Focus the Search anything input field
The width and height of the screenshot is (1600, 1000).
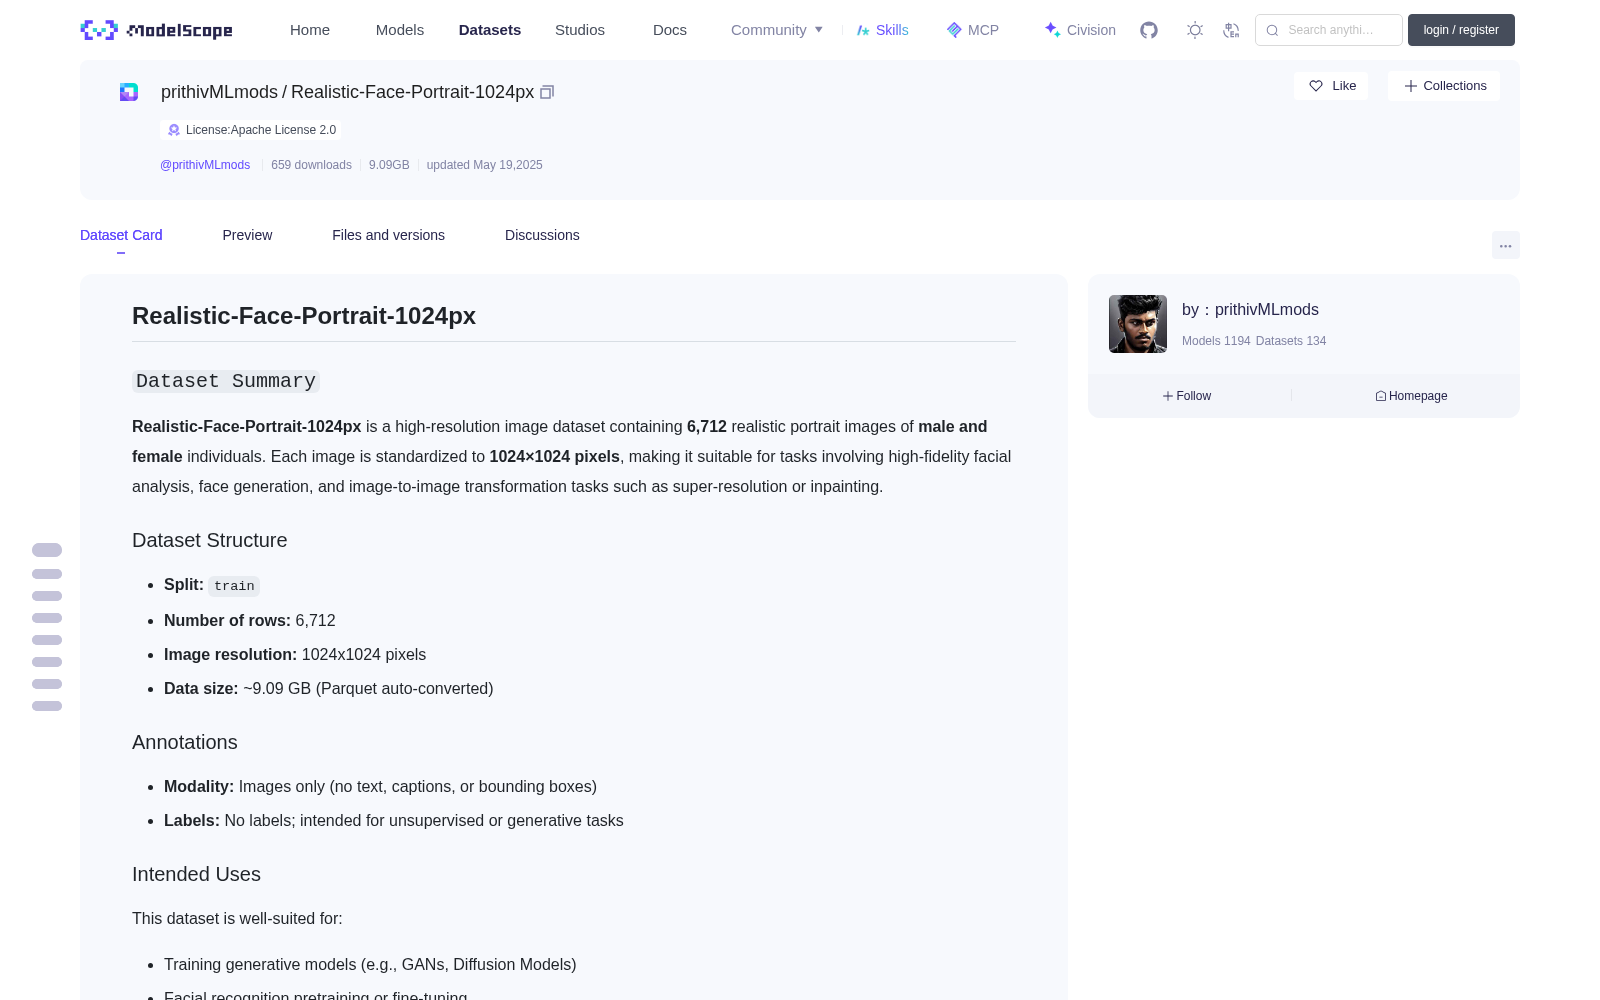coord(1329,30)
